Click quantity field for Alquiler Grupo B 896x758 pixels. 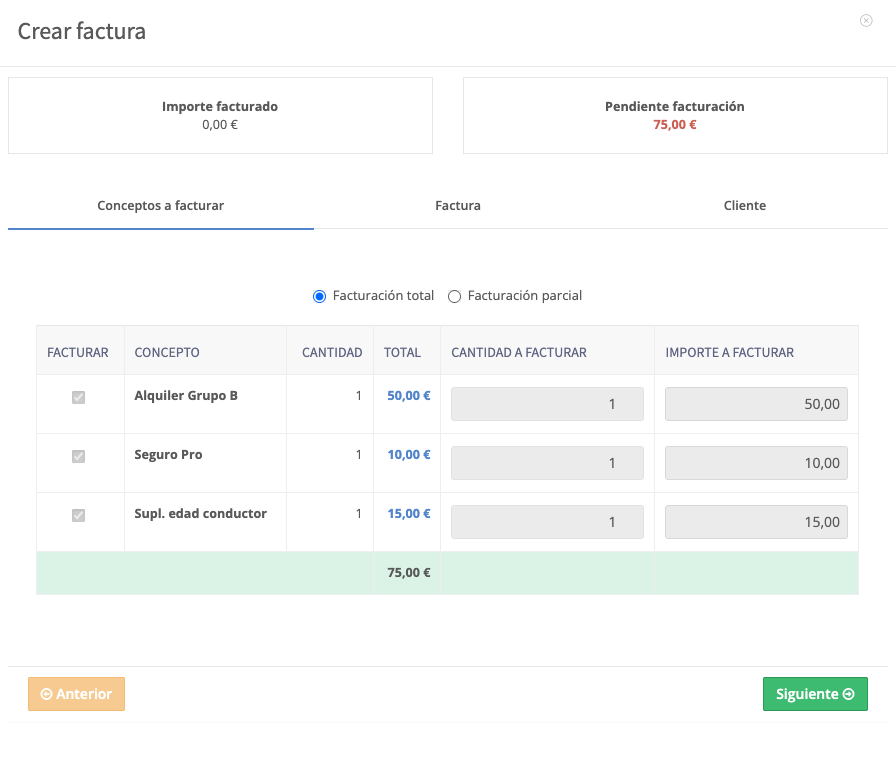click(547, 404)
